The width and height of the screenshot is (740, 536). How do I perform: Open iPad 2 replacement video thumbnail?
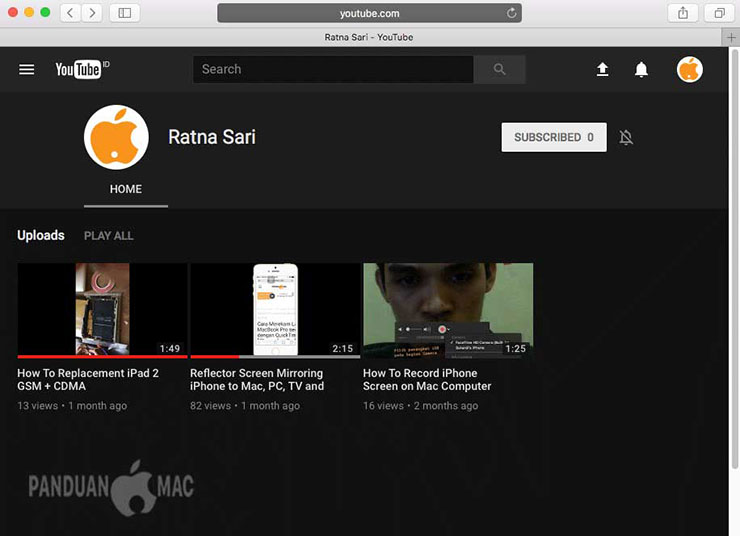pos(102,310)
